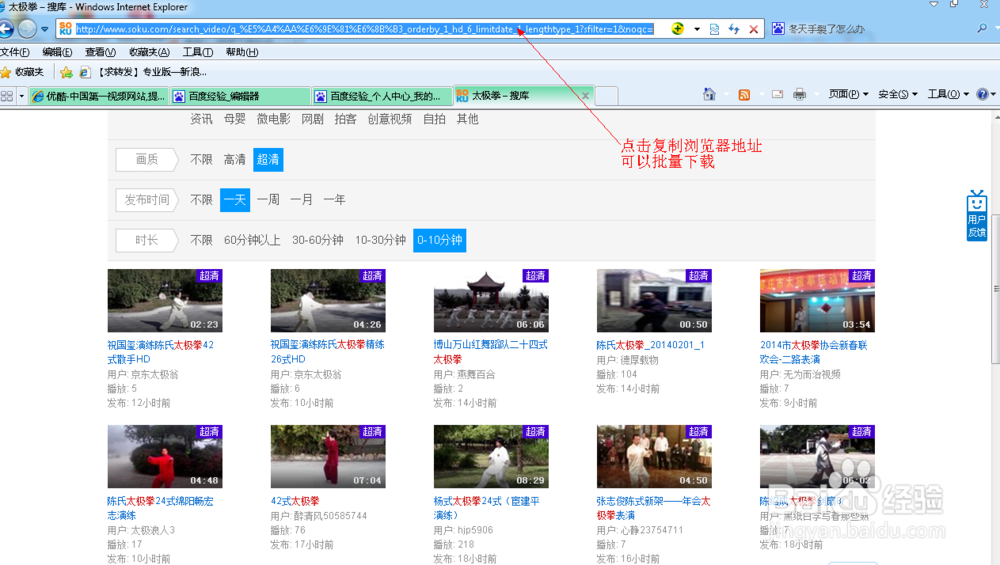Close the 太极拳 - 搜库 tab

(x=585, y=96)
